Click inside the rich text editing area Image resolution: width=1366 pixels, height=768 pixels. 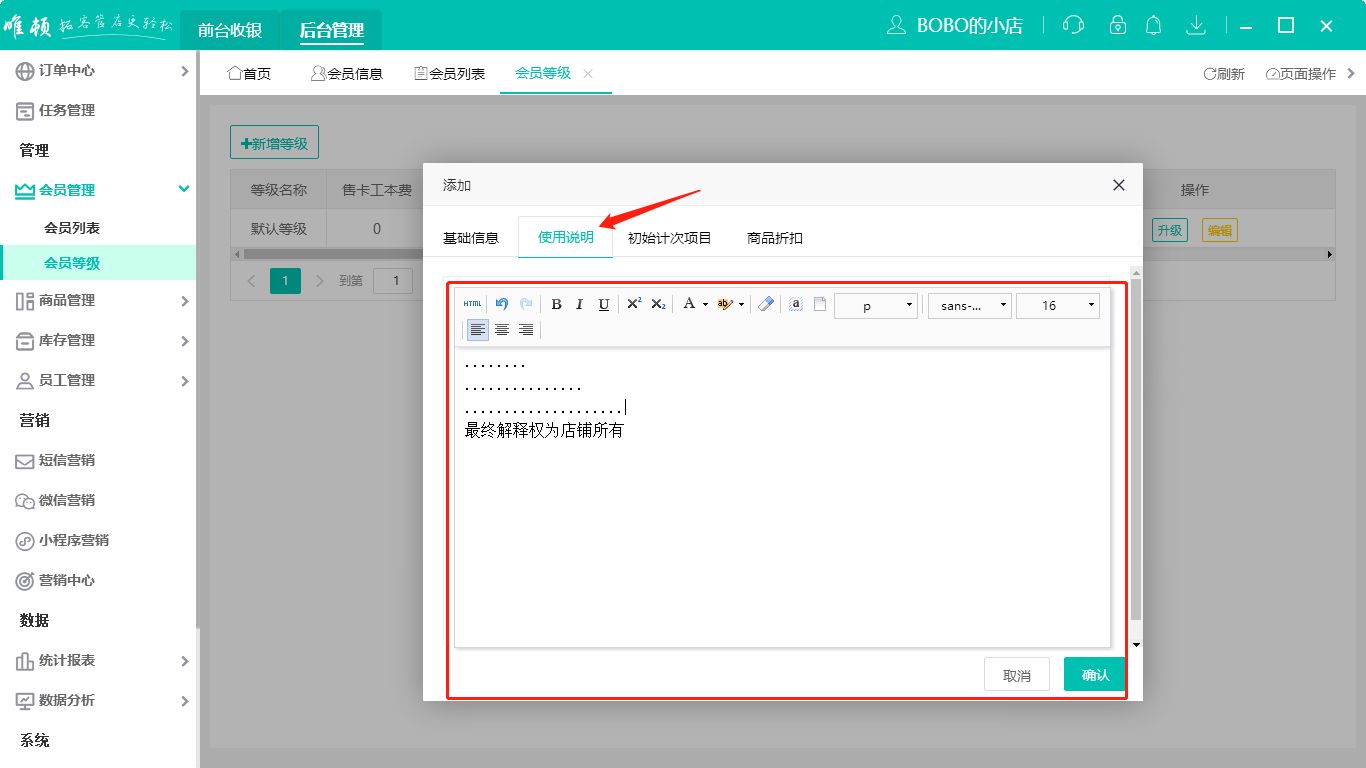pos(782,497)
